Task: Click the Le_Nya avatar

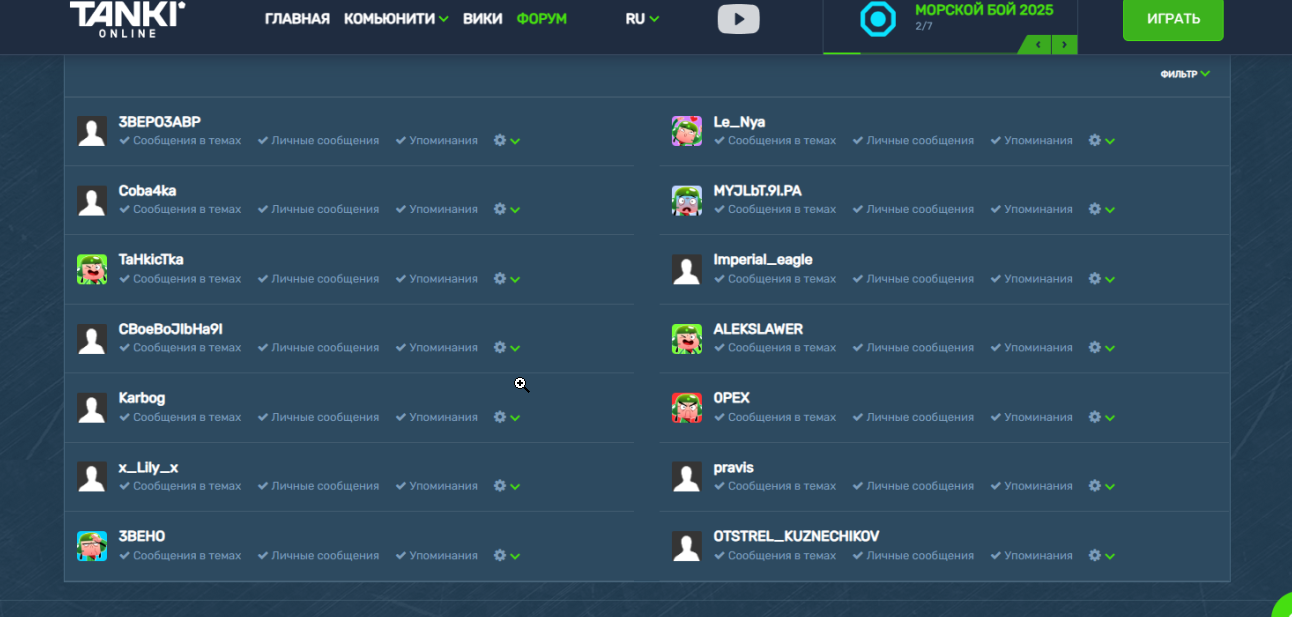Action: click(x=687, y=131)
